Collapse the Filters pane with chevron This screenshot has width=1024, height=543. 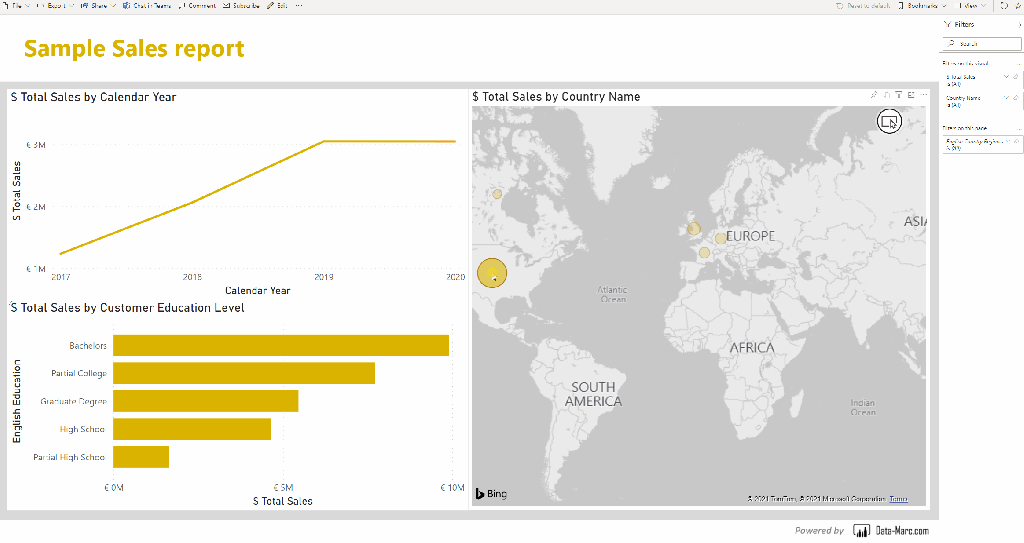pyautogui.click(x=1018, y=24)
